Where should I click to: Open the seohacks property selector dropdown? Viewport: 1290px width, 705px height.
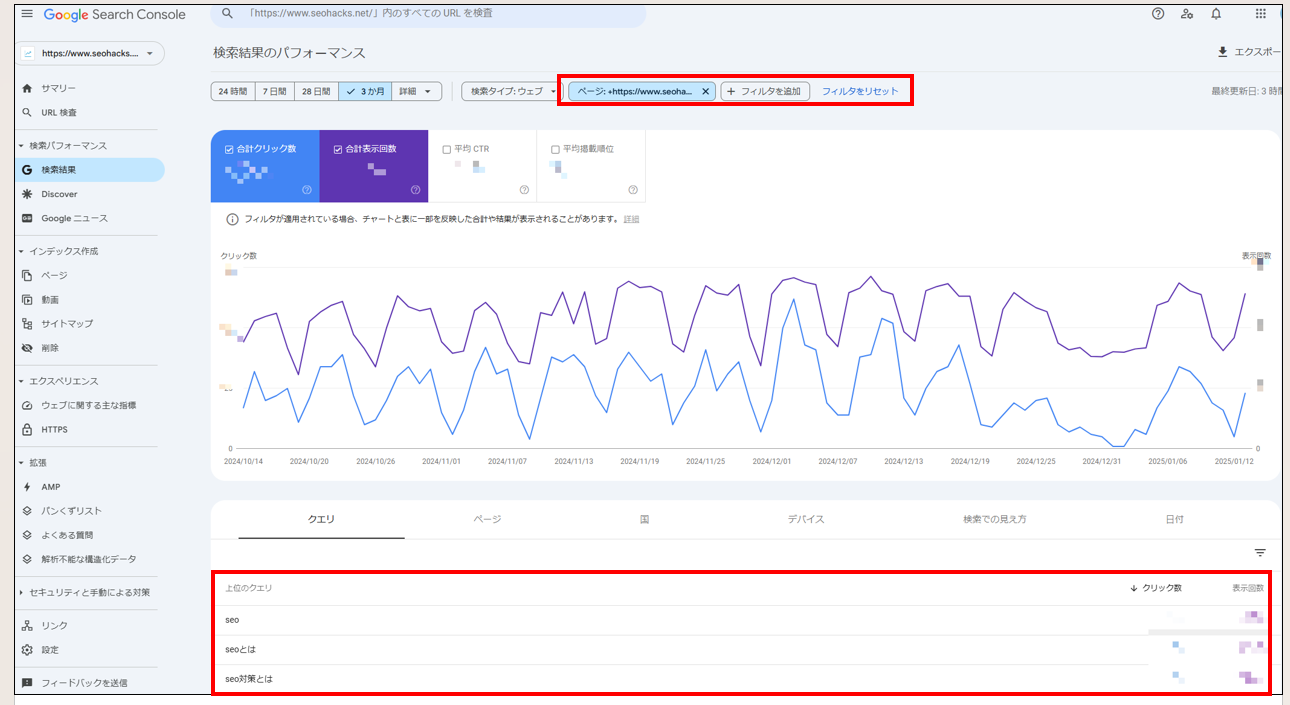[x=90, y=53]
